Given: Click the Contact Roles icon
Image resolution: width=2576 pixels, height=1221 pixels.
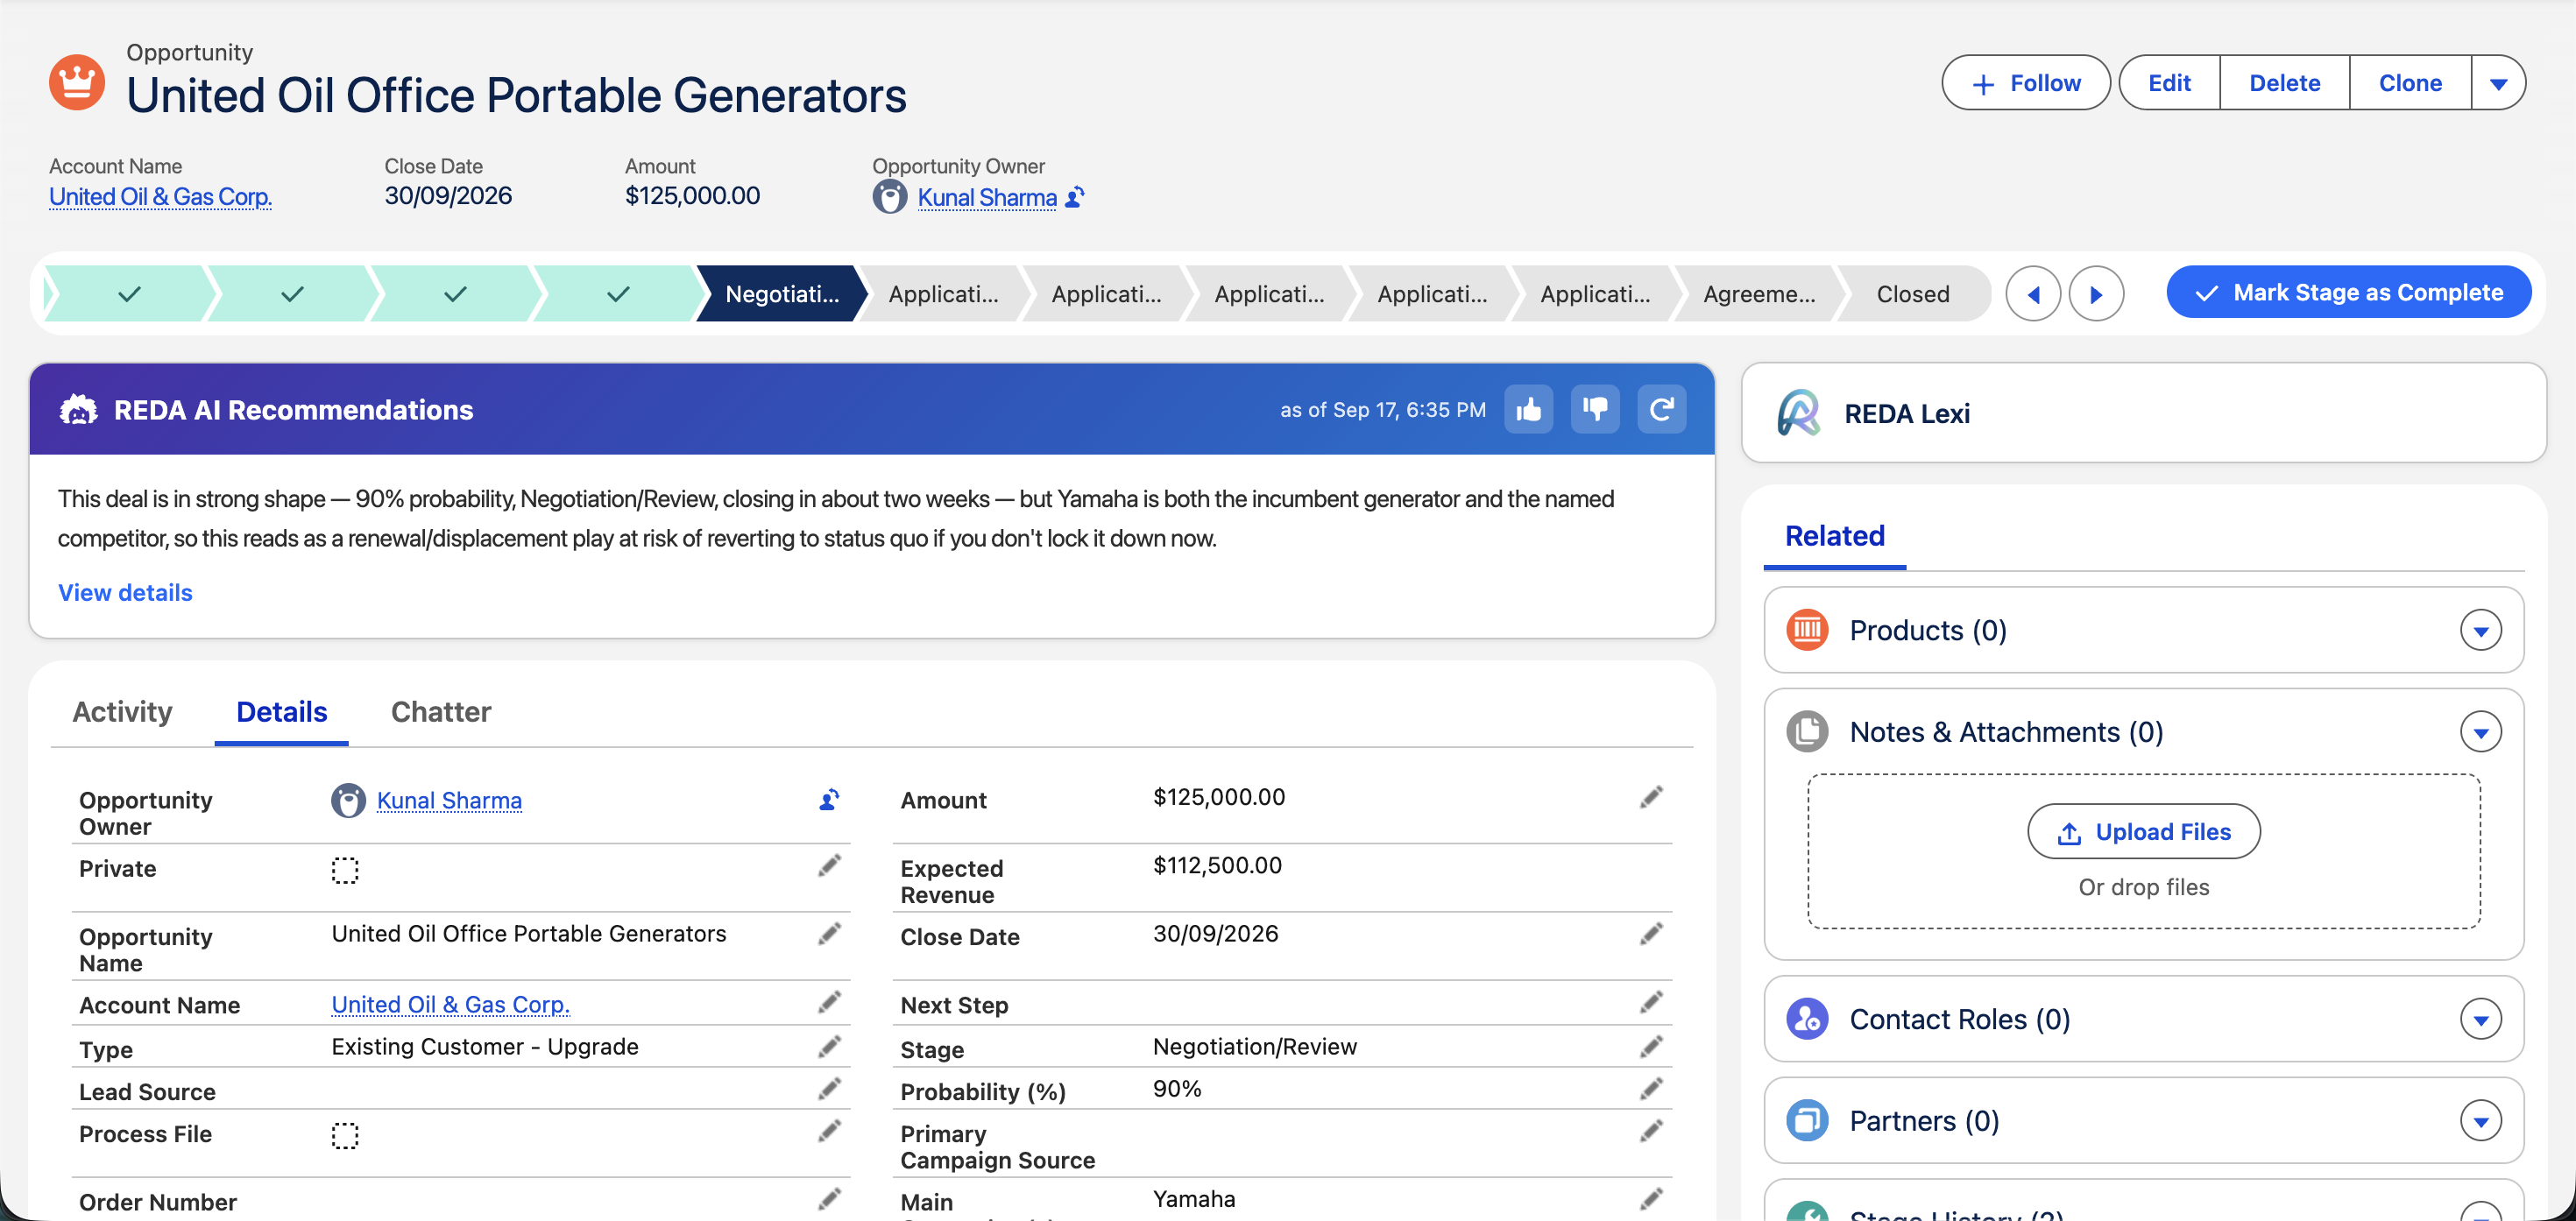Looking at the screenshot, I should [x=1807, y=1019].
